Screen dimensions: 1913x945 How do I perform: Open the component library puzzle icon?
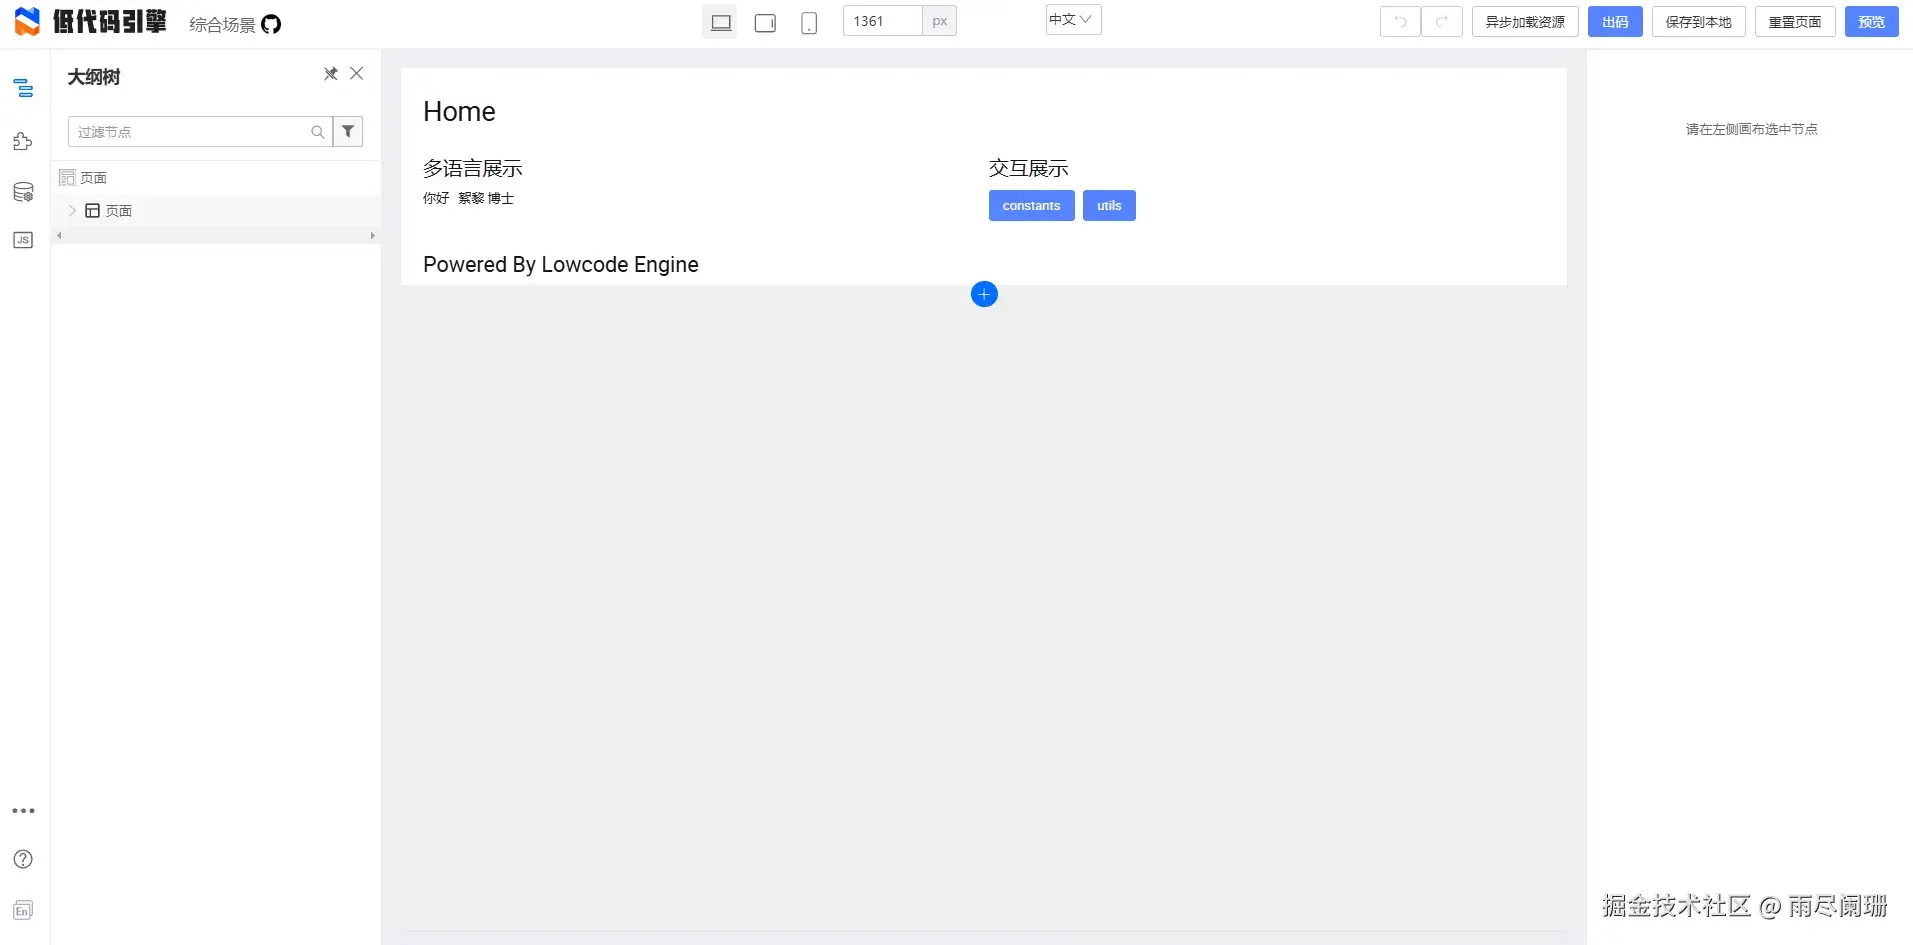coord(23,142)
